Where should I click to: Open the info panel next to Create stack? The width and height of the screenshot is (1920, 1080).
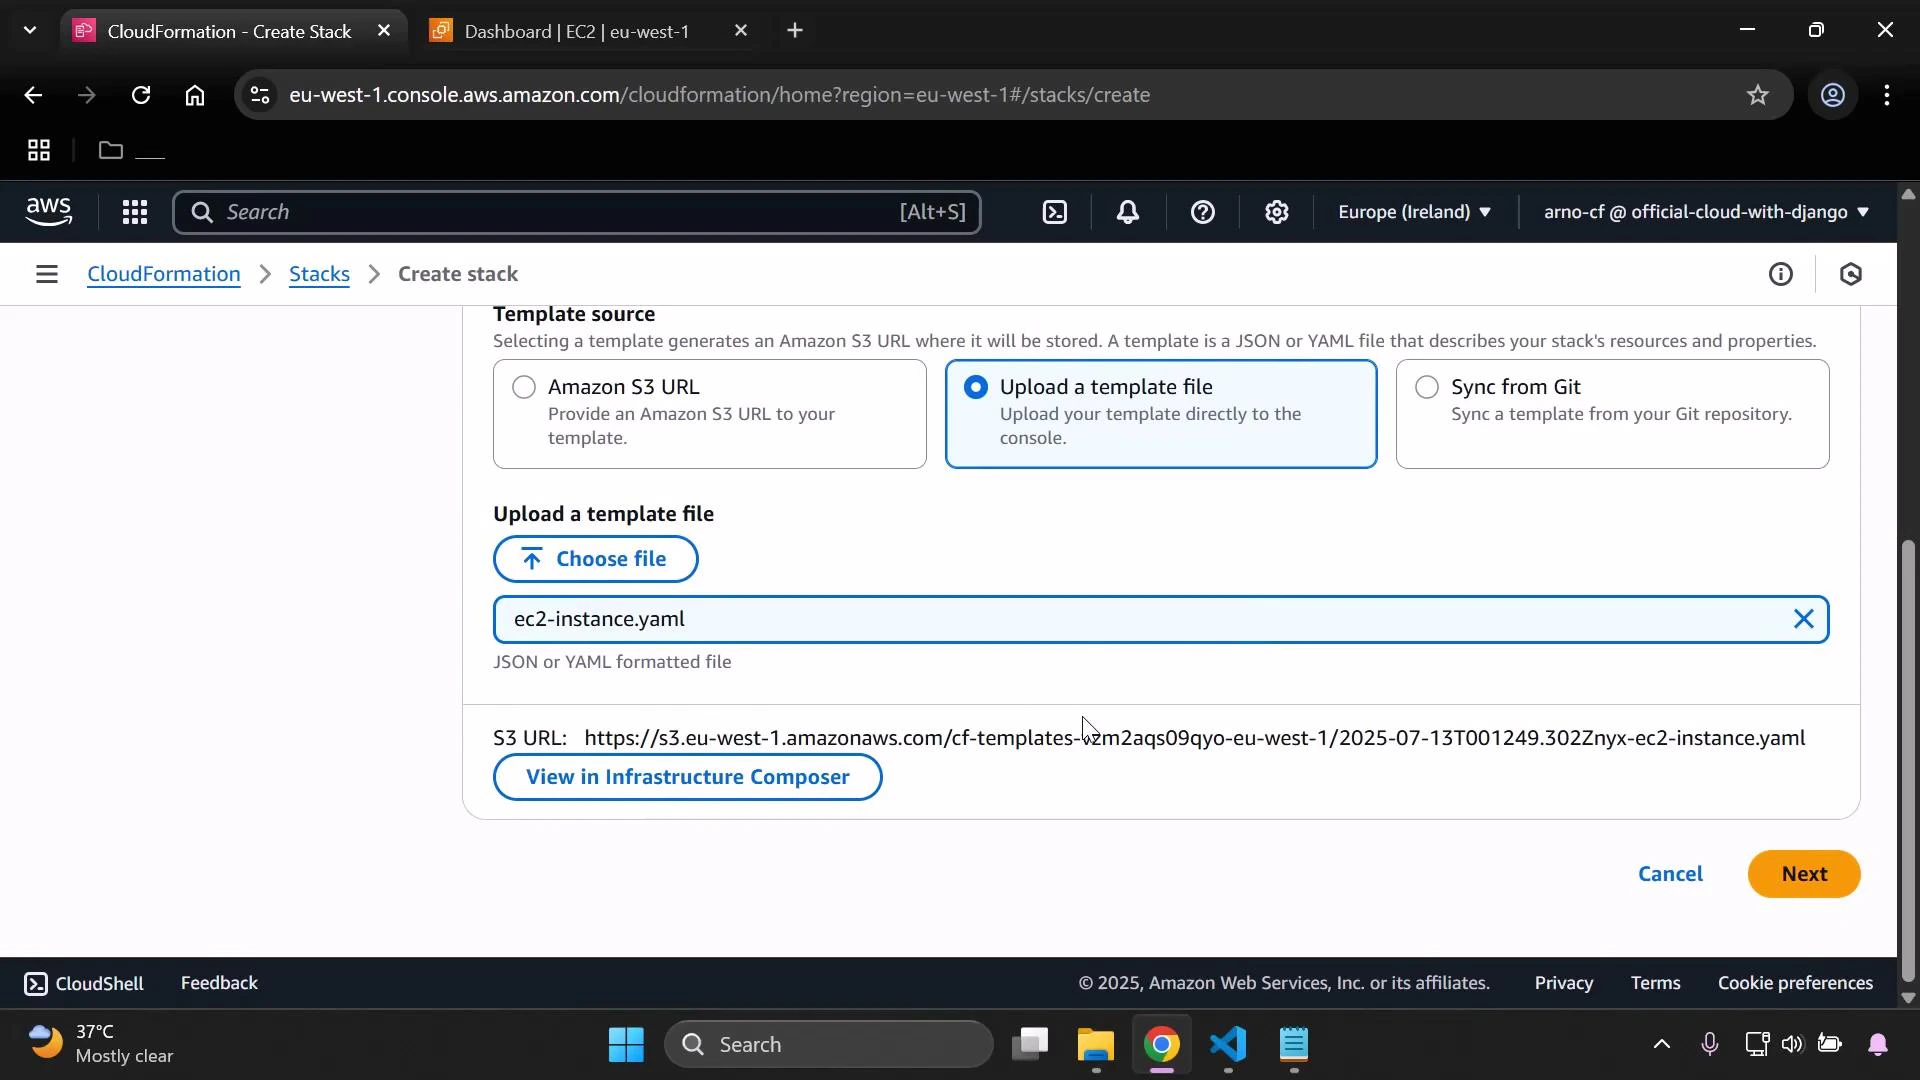click(1782, 273)
